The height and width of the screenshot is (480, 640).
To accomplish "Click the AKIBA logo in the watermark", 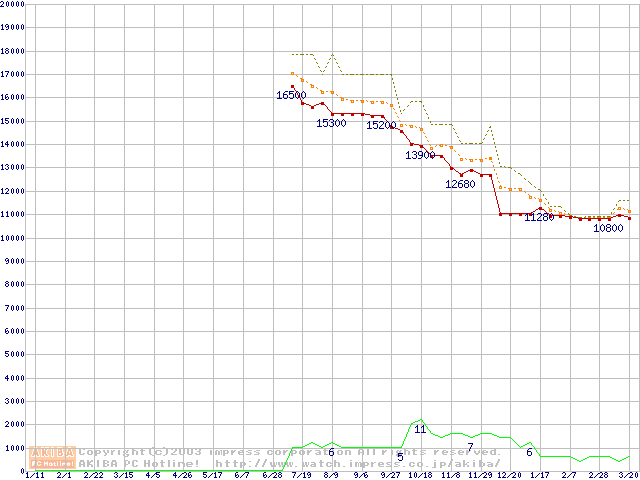I will [x=53, y=452].
